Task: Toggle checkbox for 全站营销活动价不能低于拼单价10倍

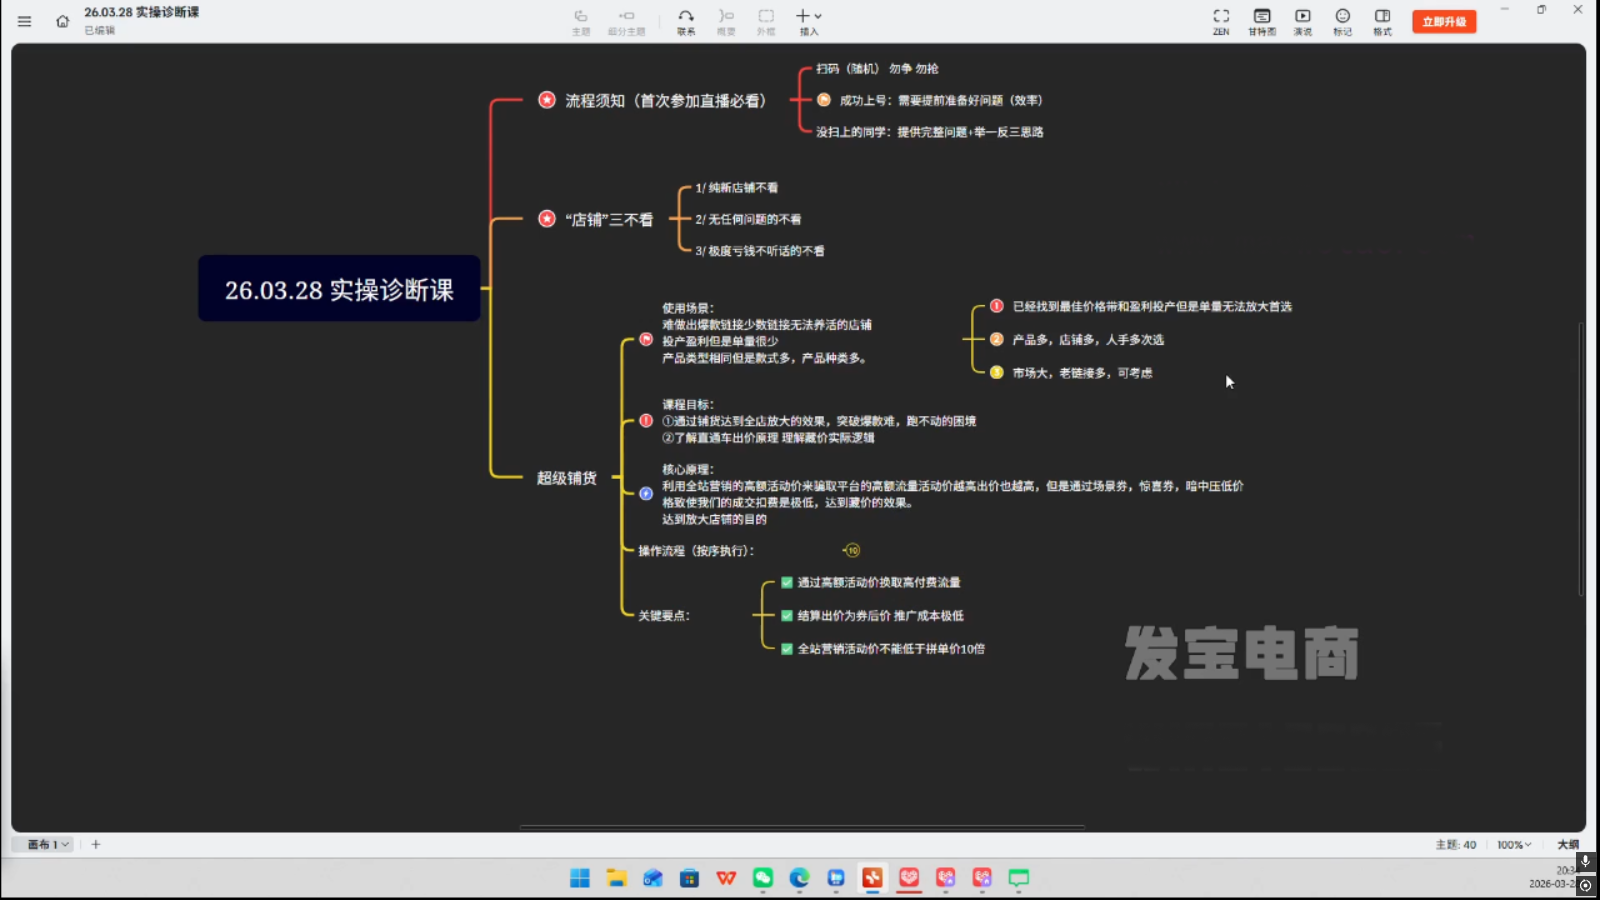Action: 787,649
